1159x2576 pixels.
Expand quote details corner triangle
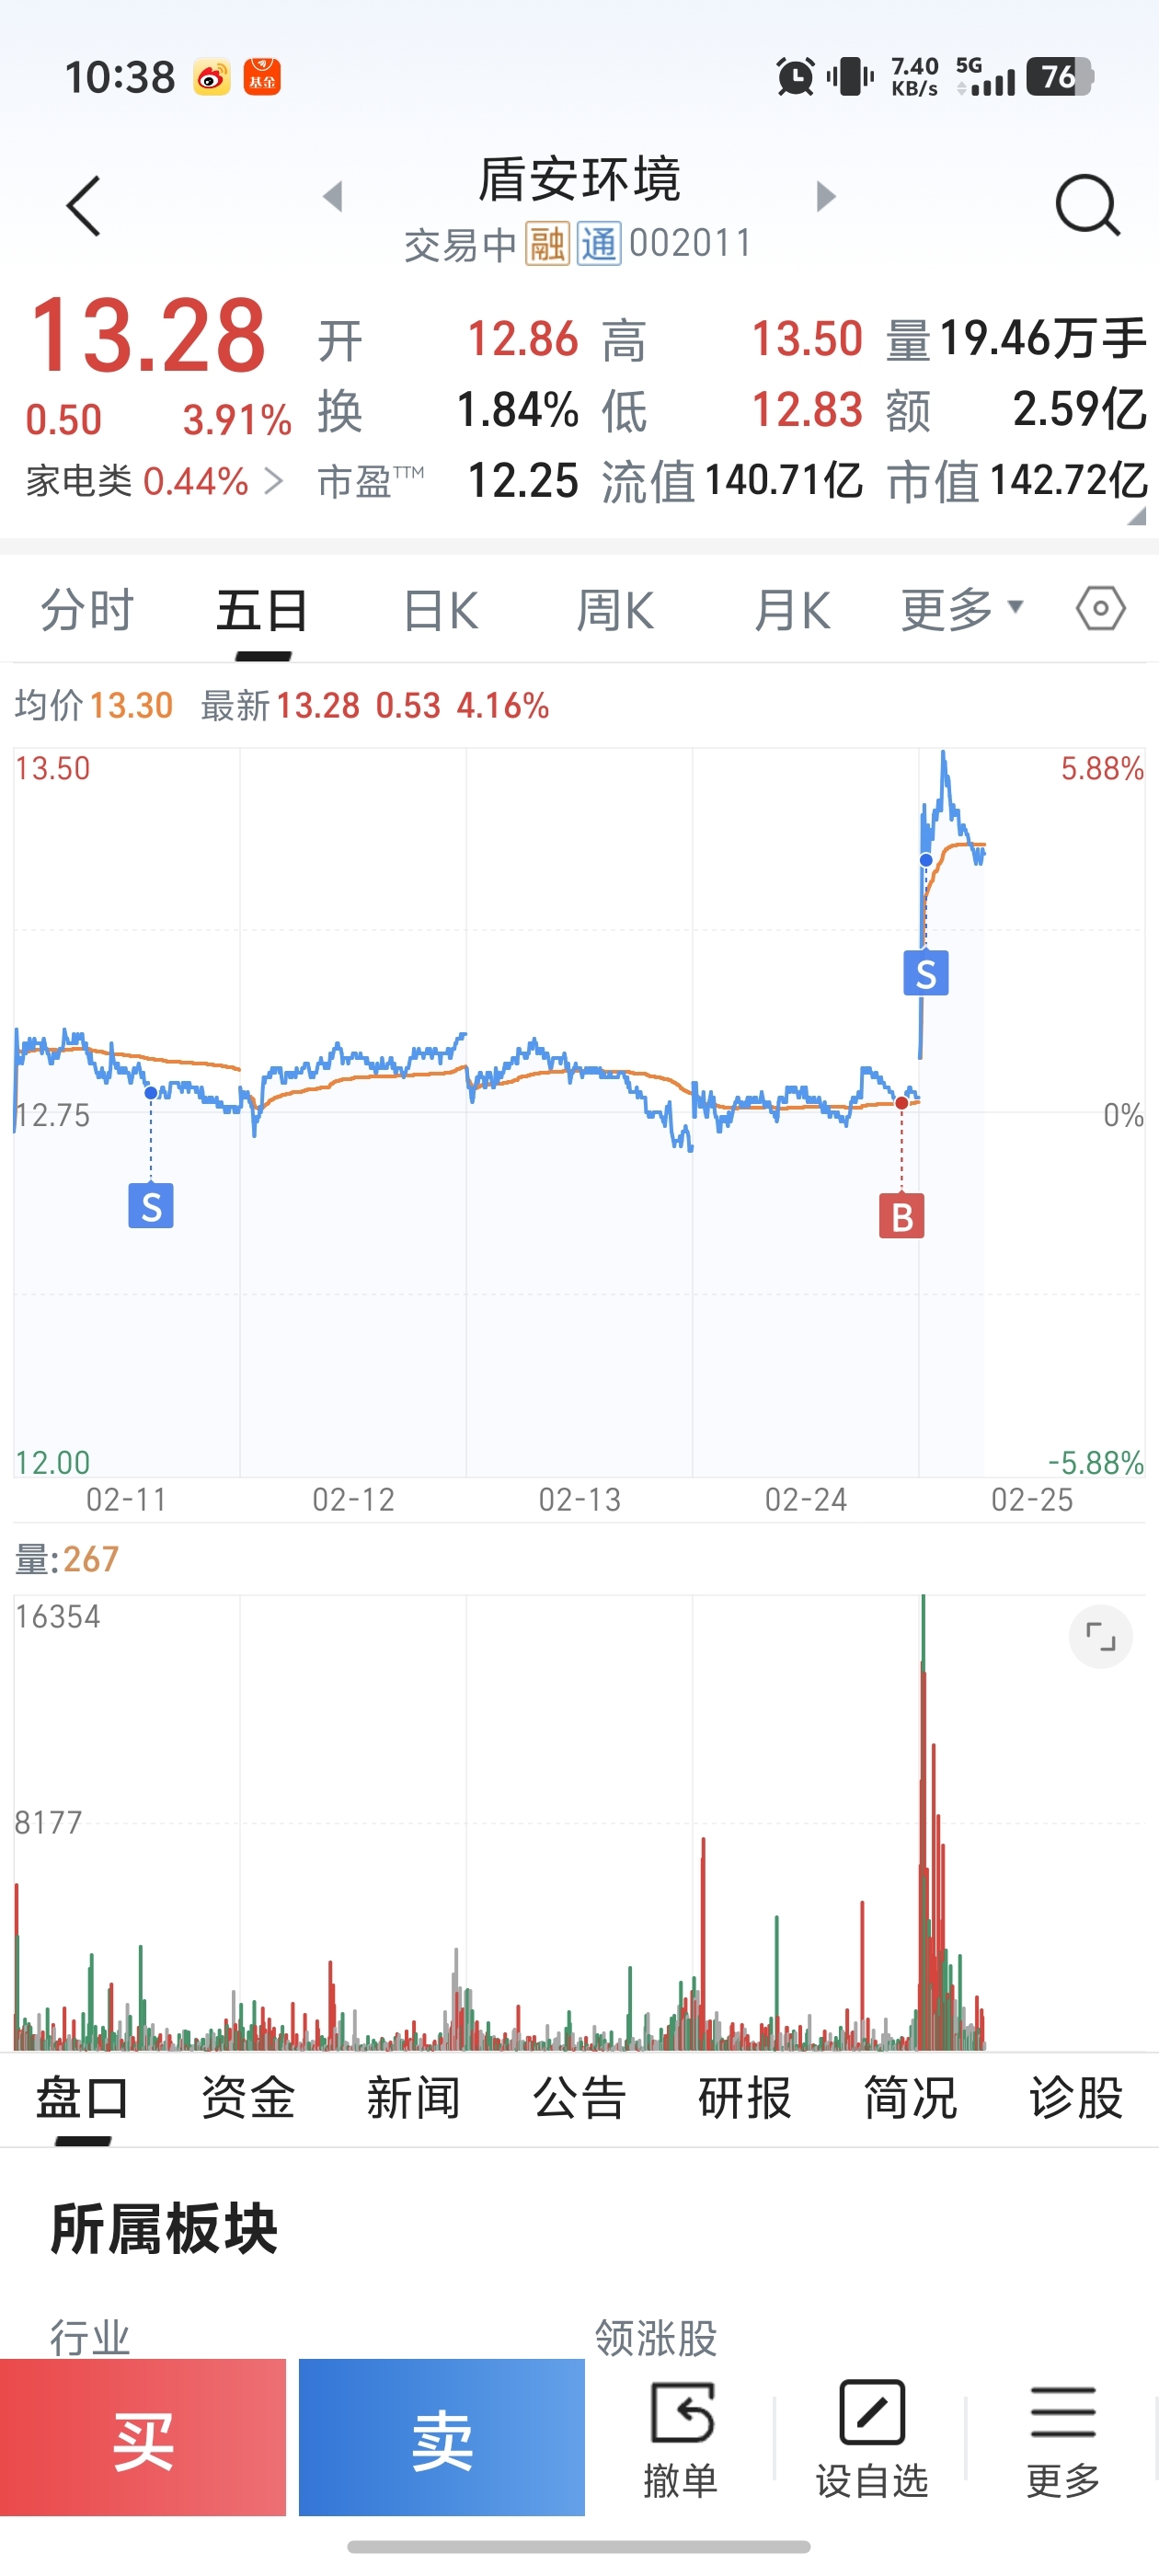pyautogui.click(x=1136, y=516)
